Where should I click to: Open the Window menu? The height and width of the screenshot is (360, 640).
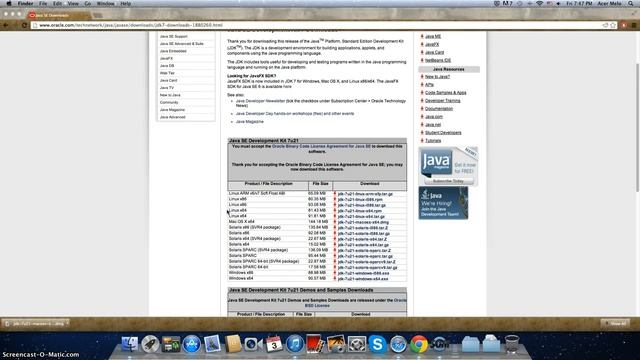[x=105, y=3]
